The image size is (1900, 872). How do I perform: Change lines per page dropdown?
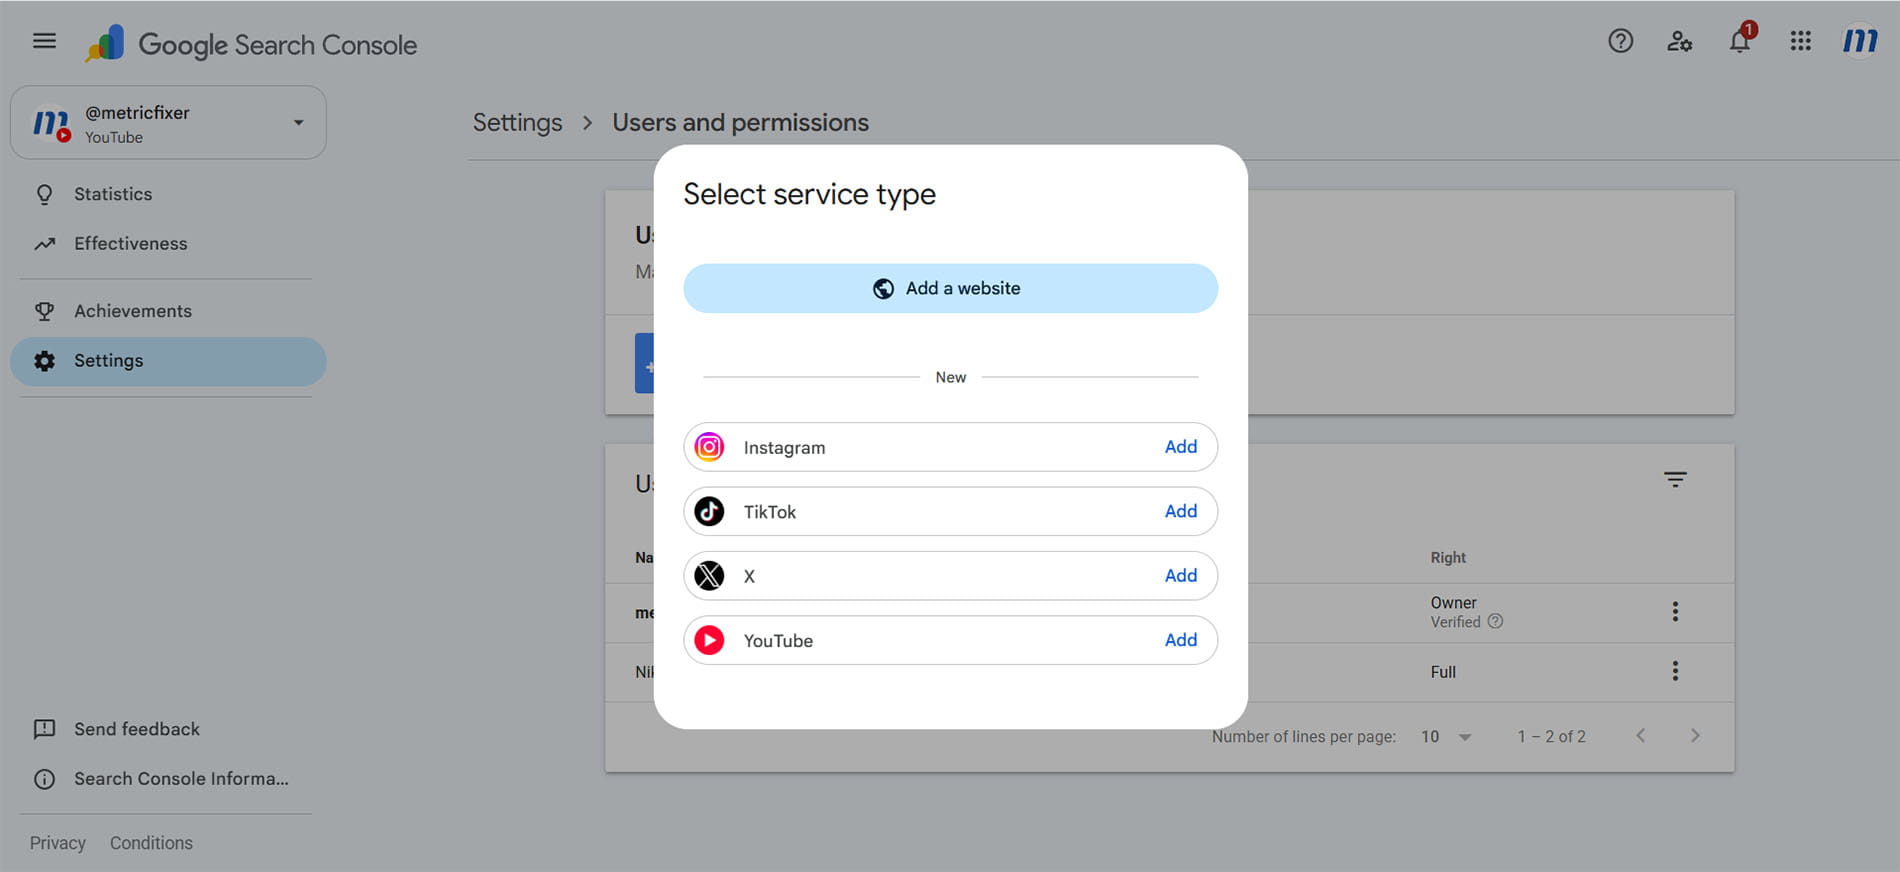pos(1446,736)
